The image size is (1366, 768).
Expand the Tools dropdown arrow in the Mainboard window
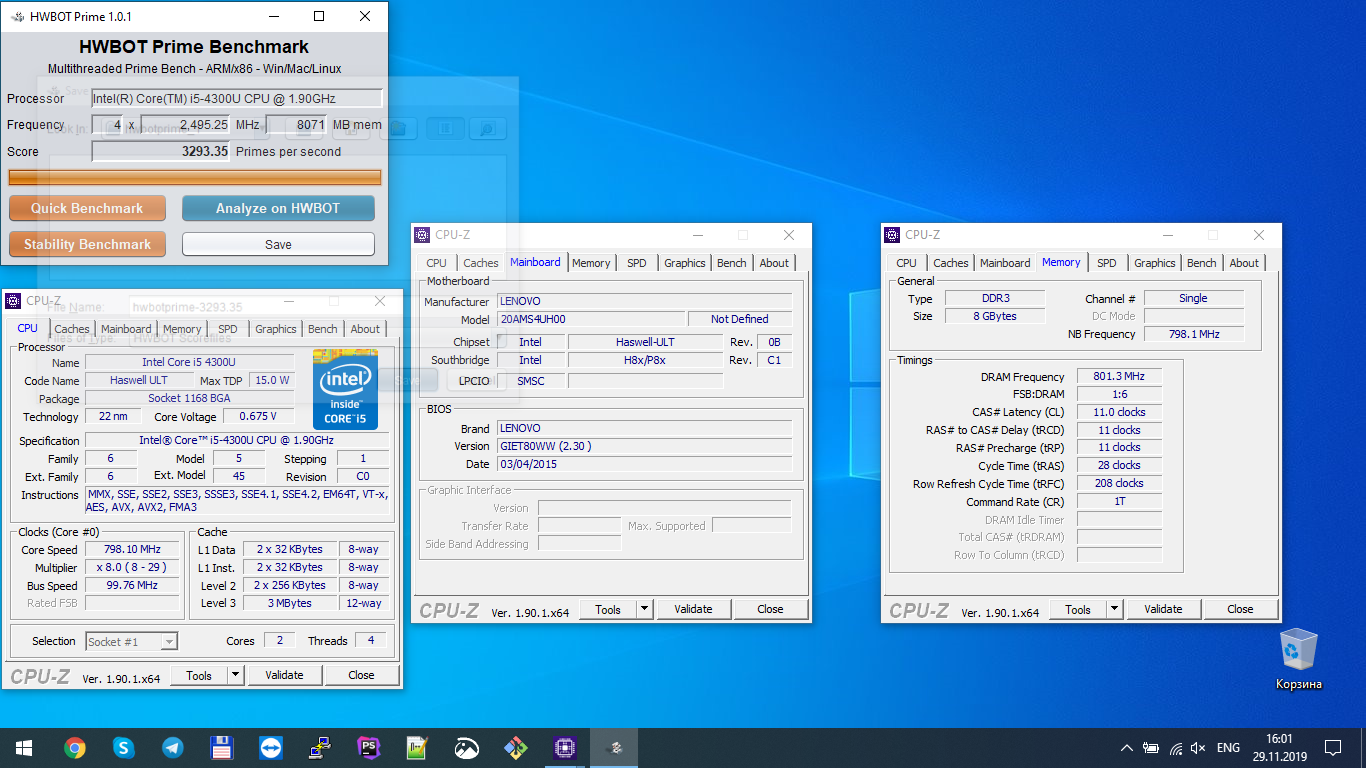(644, 609)
